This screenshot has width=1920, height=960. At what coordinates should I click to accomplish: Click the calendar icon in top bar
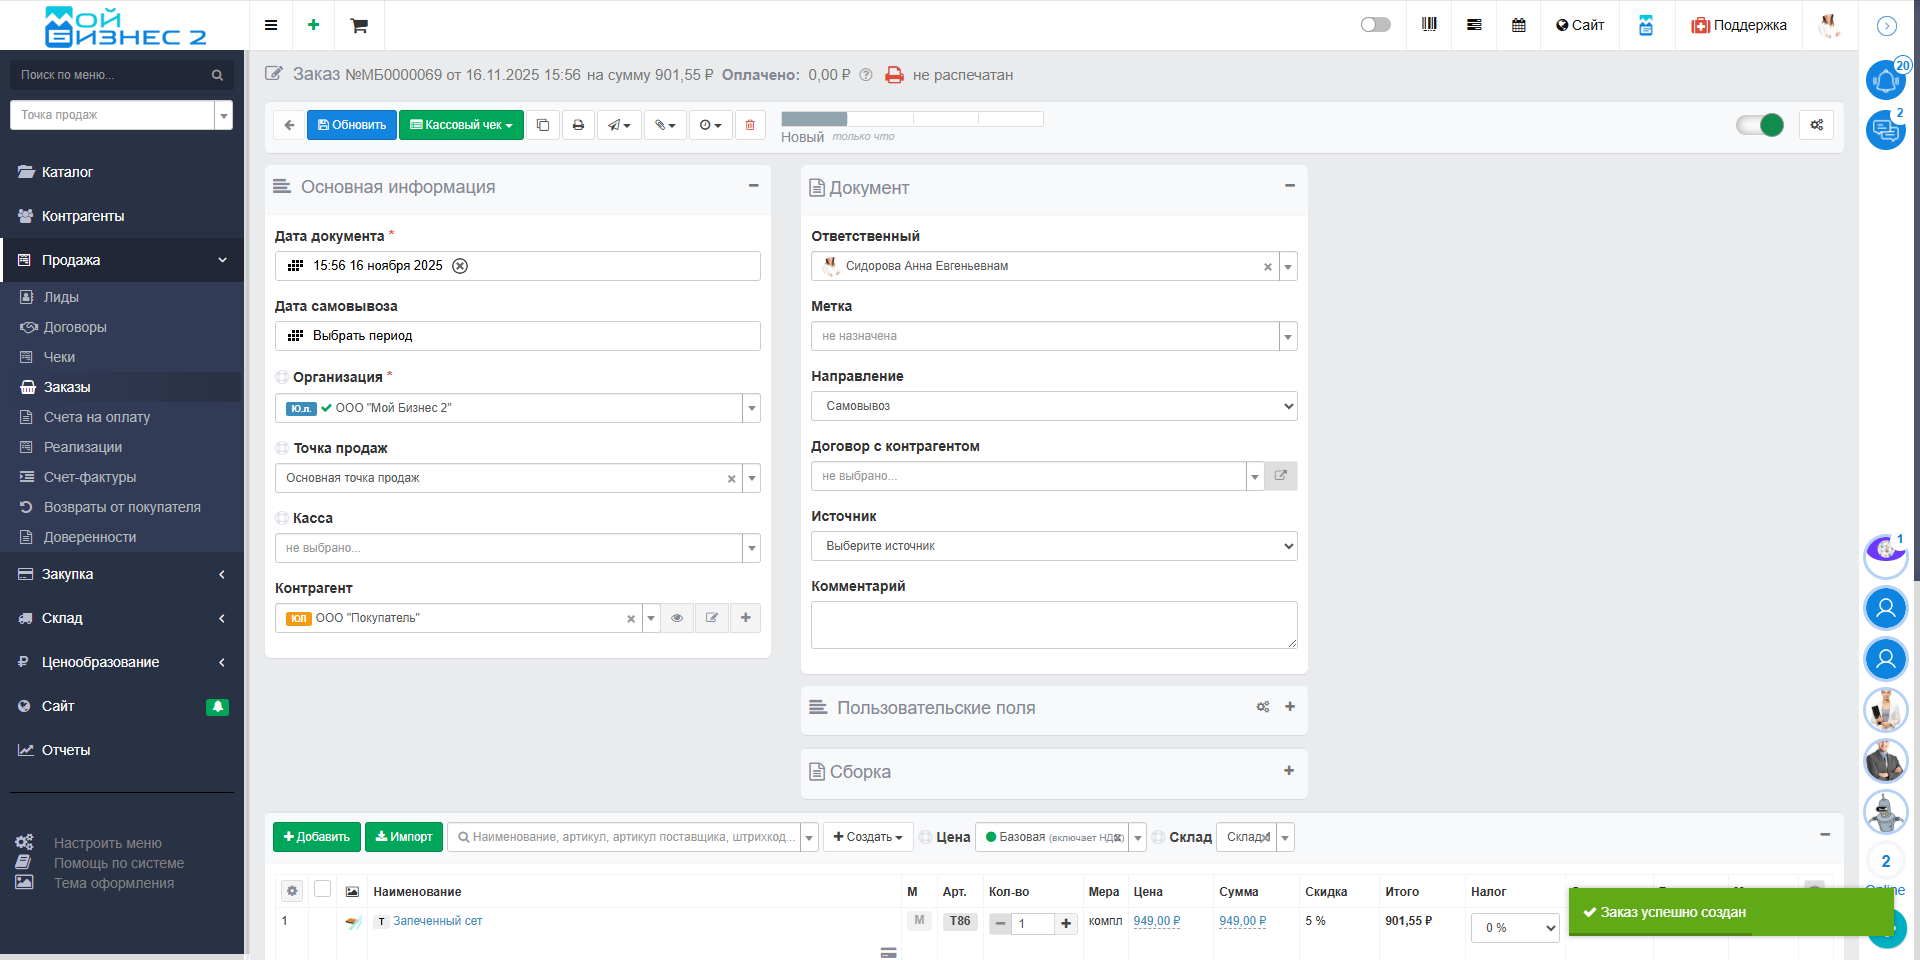1518,25
